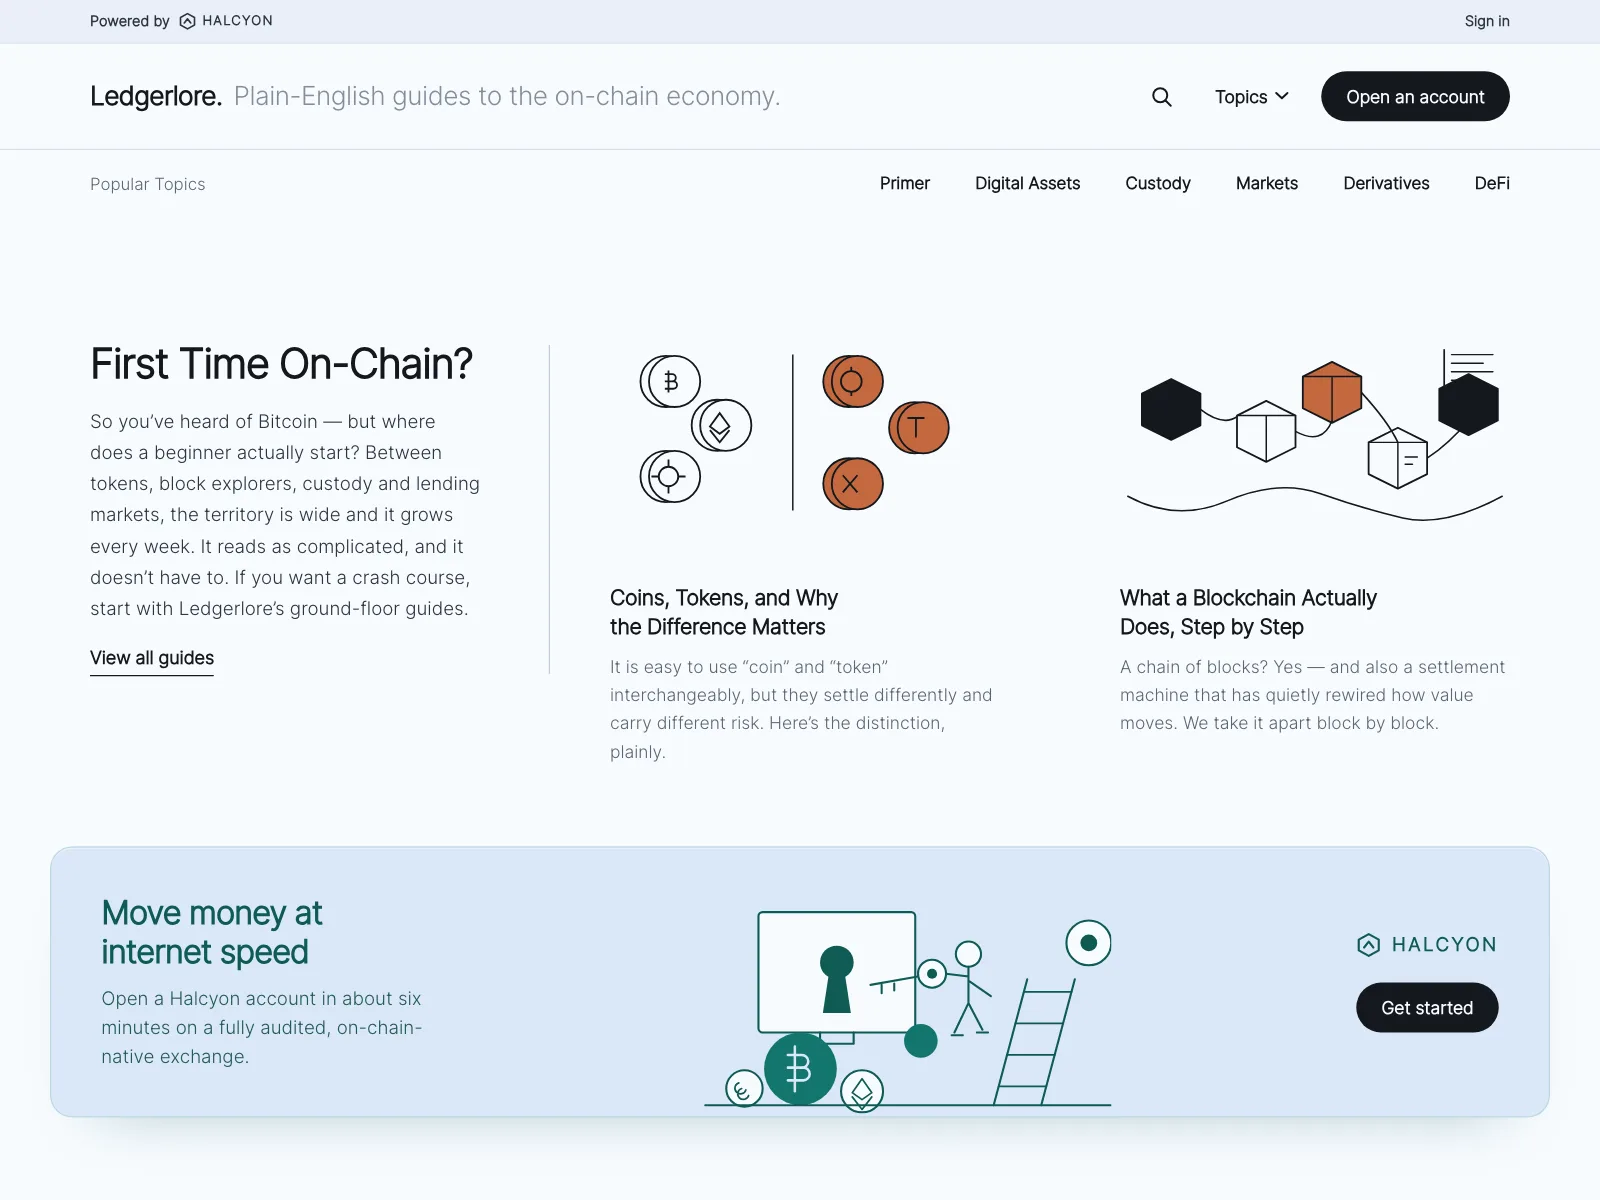This screenshot has height=1200, width=1600.
Task: Open the Markets topic
Action: click(x=1266, y=183)
